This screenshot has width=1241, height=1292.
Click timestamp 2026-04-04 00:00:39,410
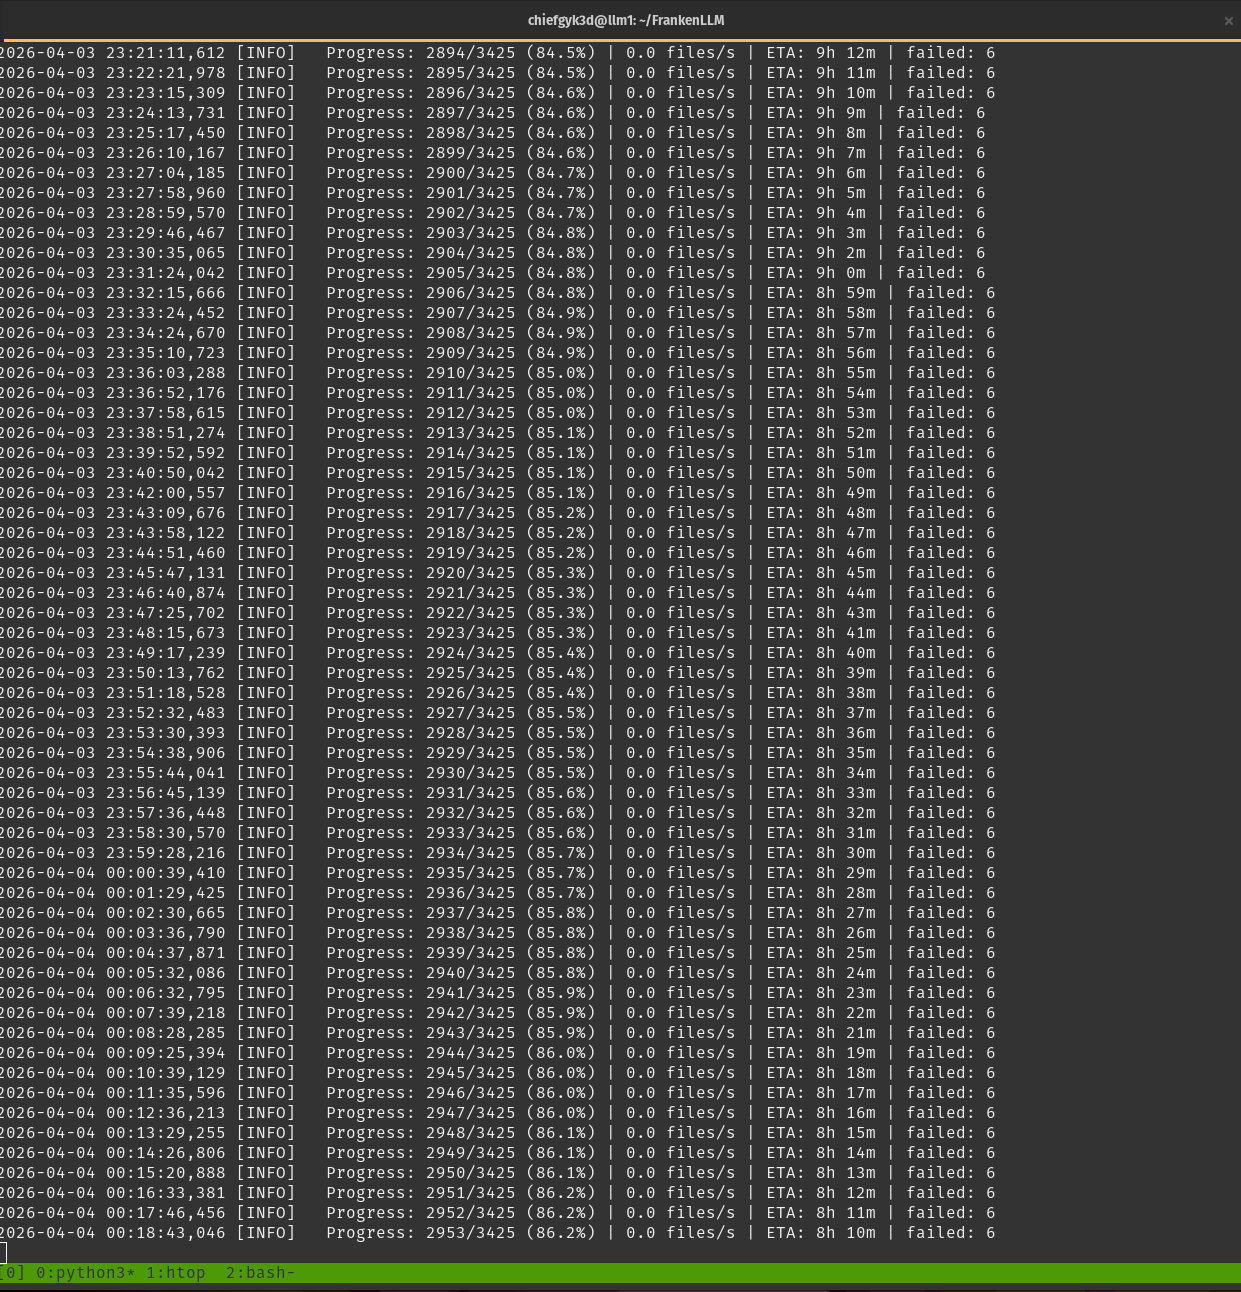pyautogui.click(x=113, y=873)
